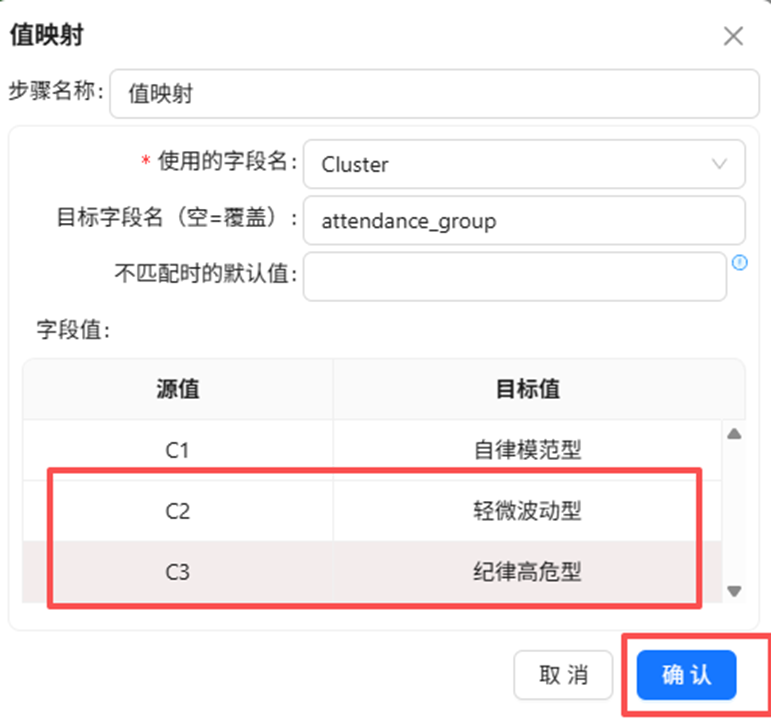Click the blue info icon beside default value
The width and height of the screenshot is (771, 725).
point(740,263)
